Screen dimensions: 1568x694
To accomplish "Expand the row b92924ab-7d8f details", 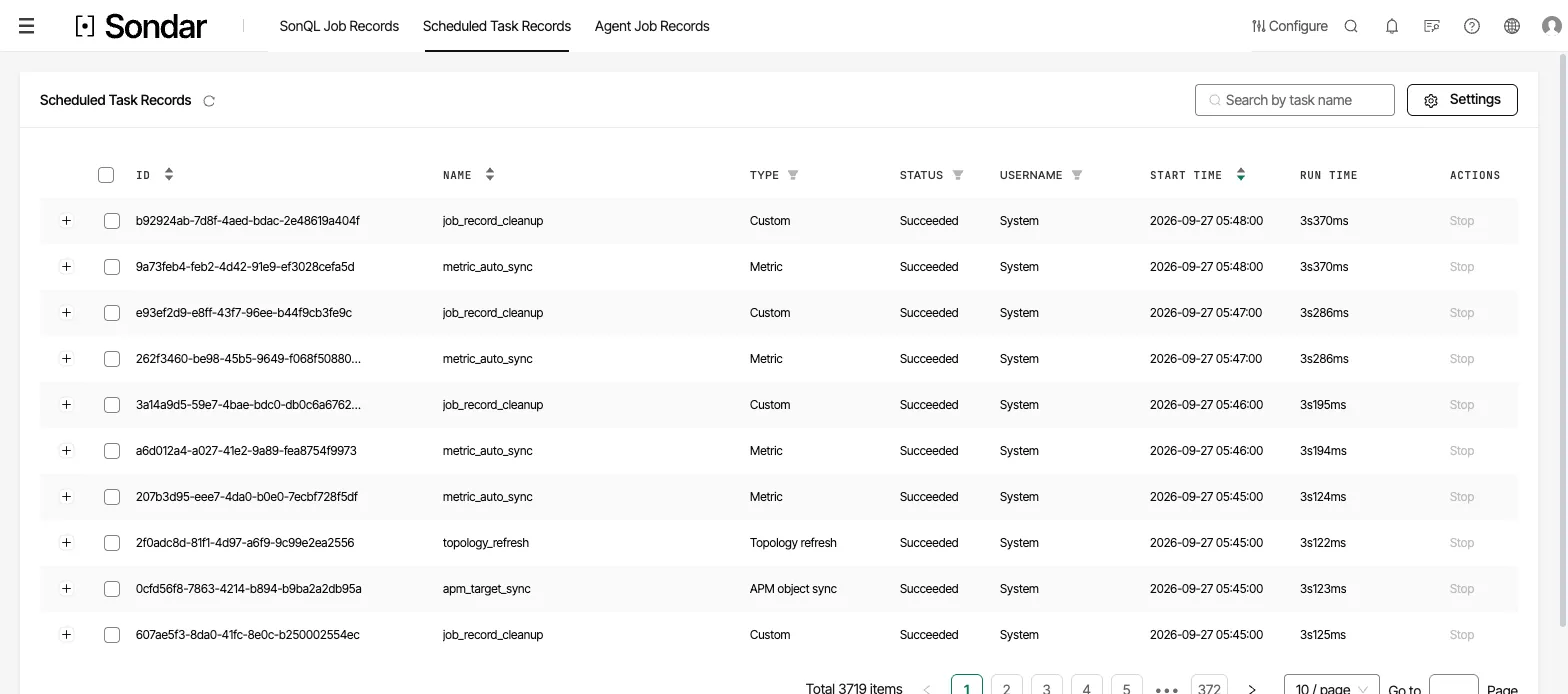I will [66, 221].
